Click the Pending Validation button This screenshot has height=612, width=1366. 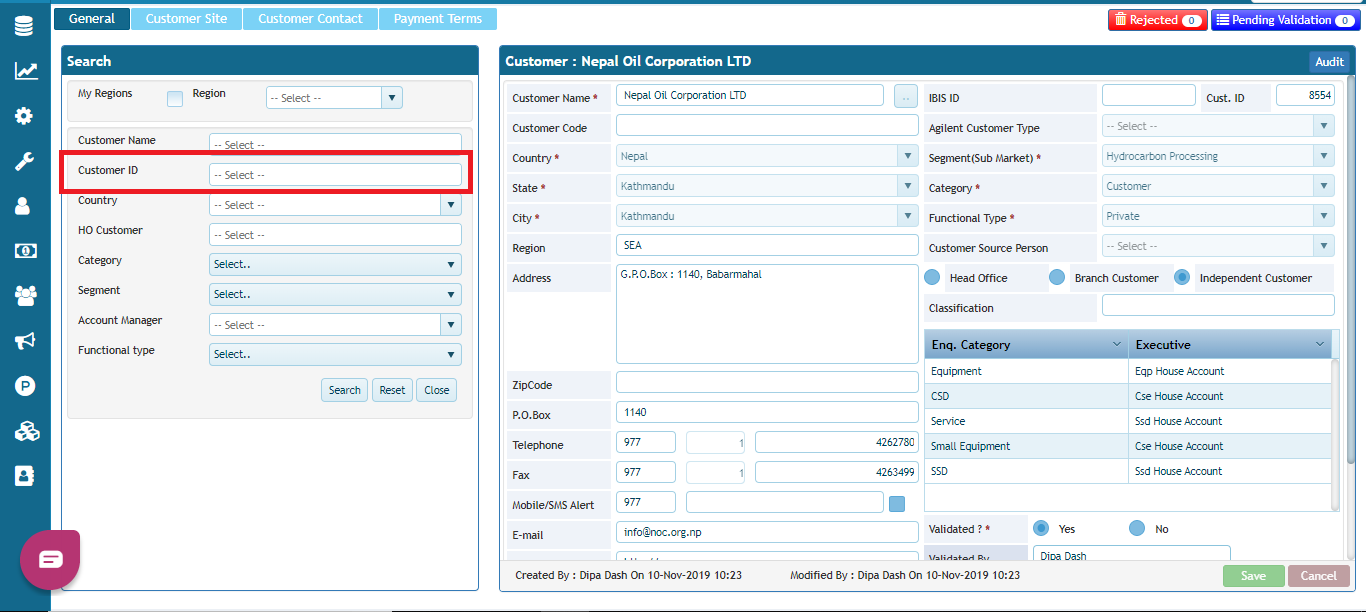coord(1285,20)
